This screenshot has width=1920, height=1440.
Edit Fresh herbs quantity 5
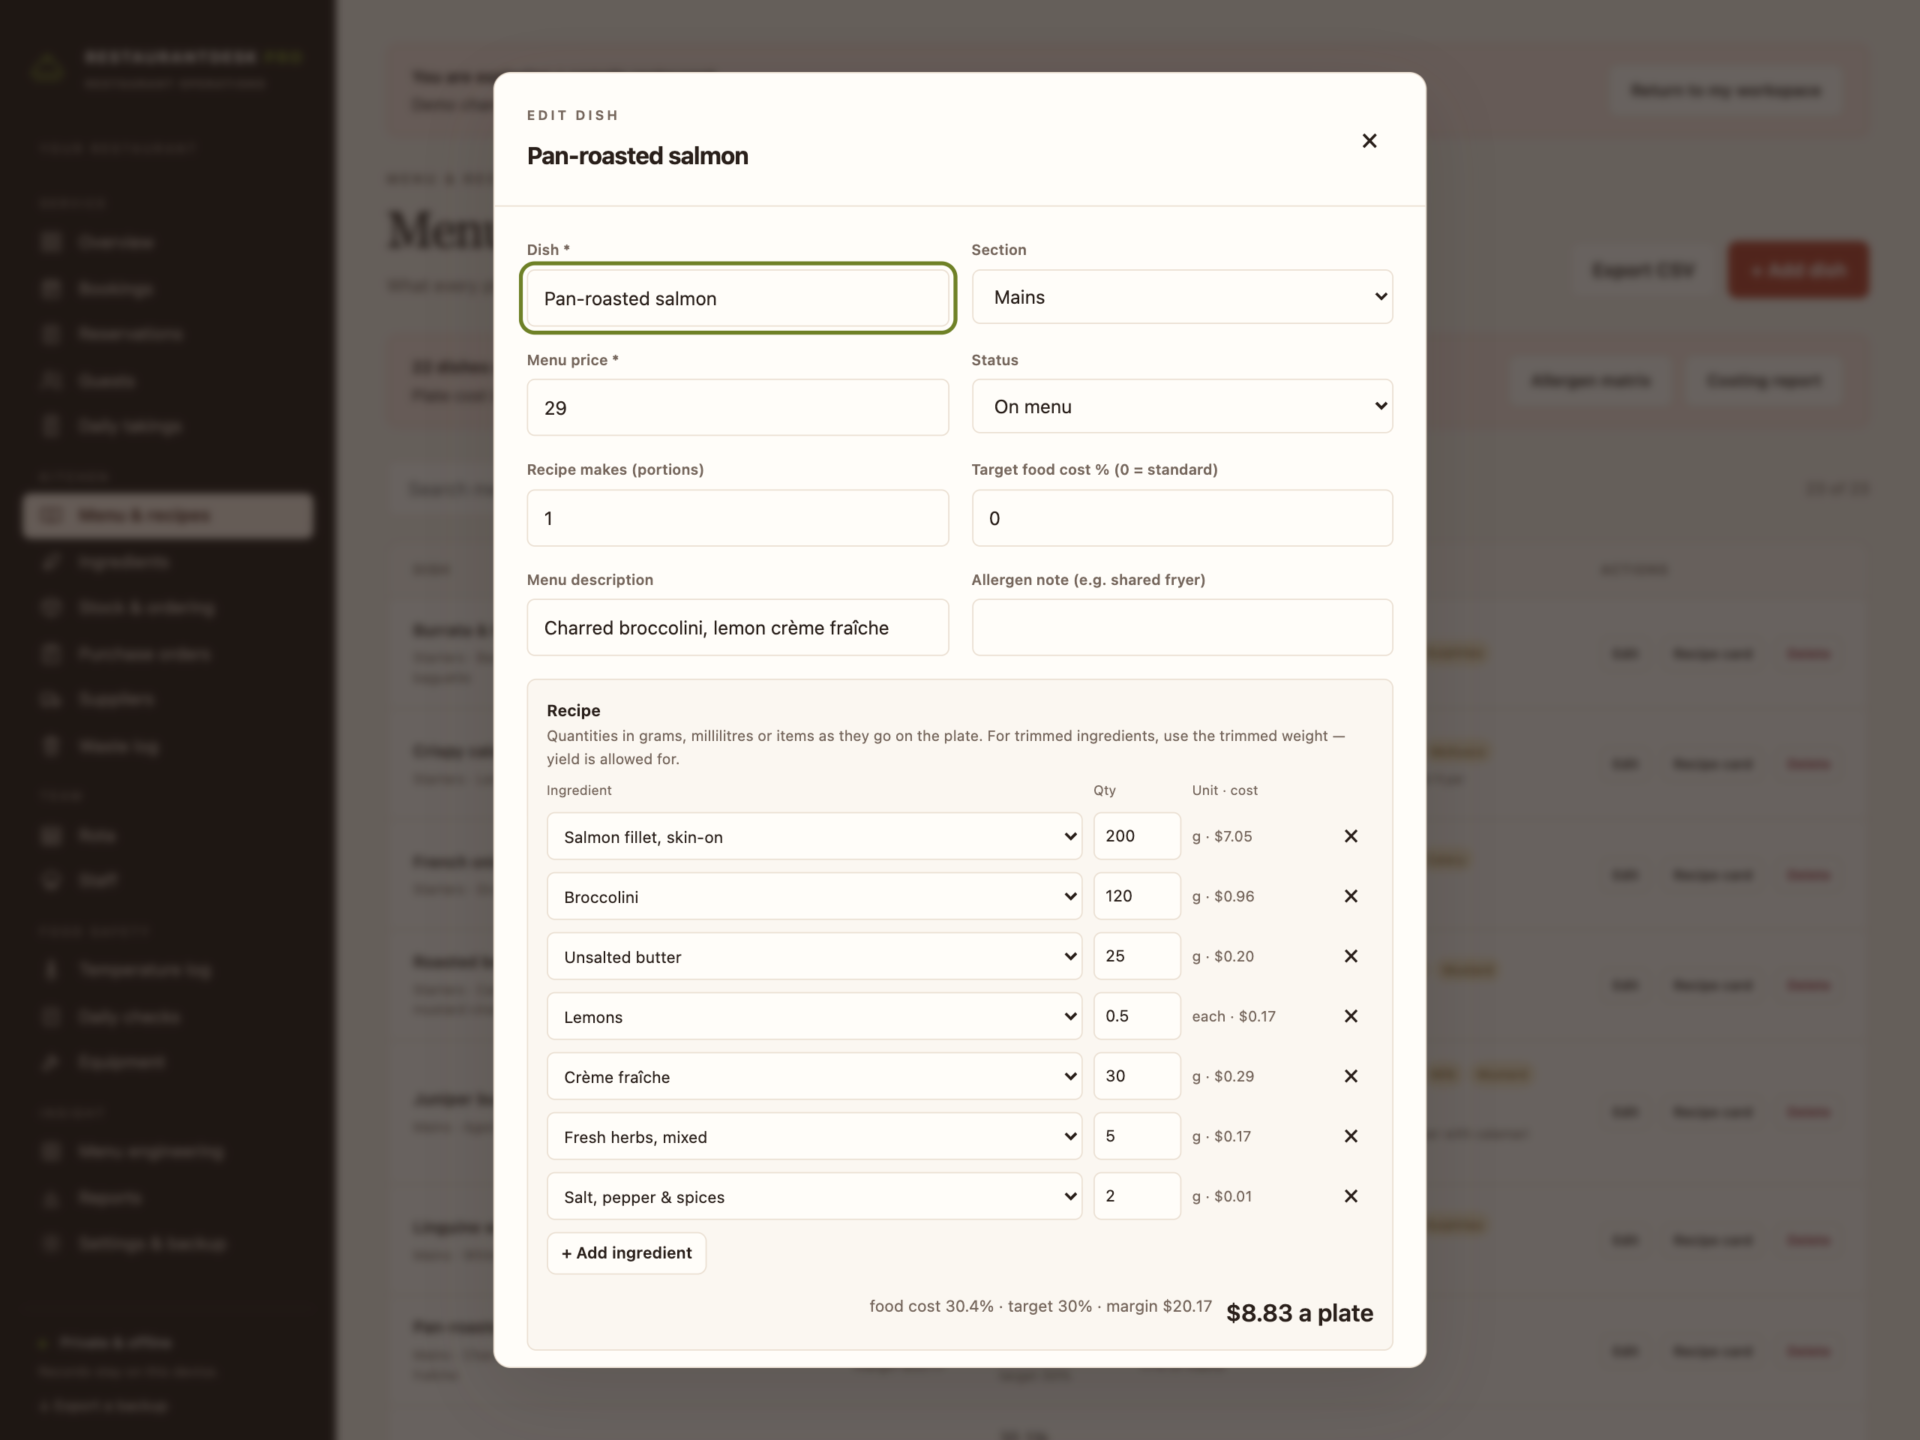pos(1137,1136)
